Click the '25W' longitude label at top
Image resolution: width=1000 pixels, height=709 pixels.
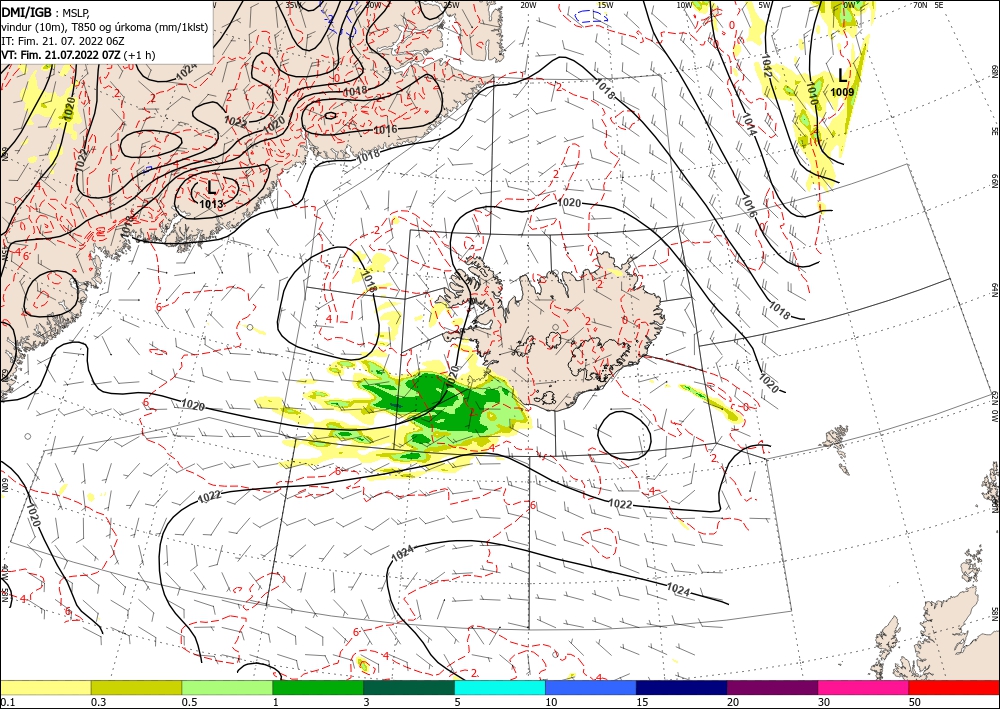[x=451, y=4]
